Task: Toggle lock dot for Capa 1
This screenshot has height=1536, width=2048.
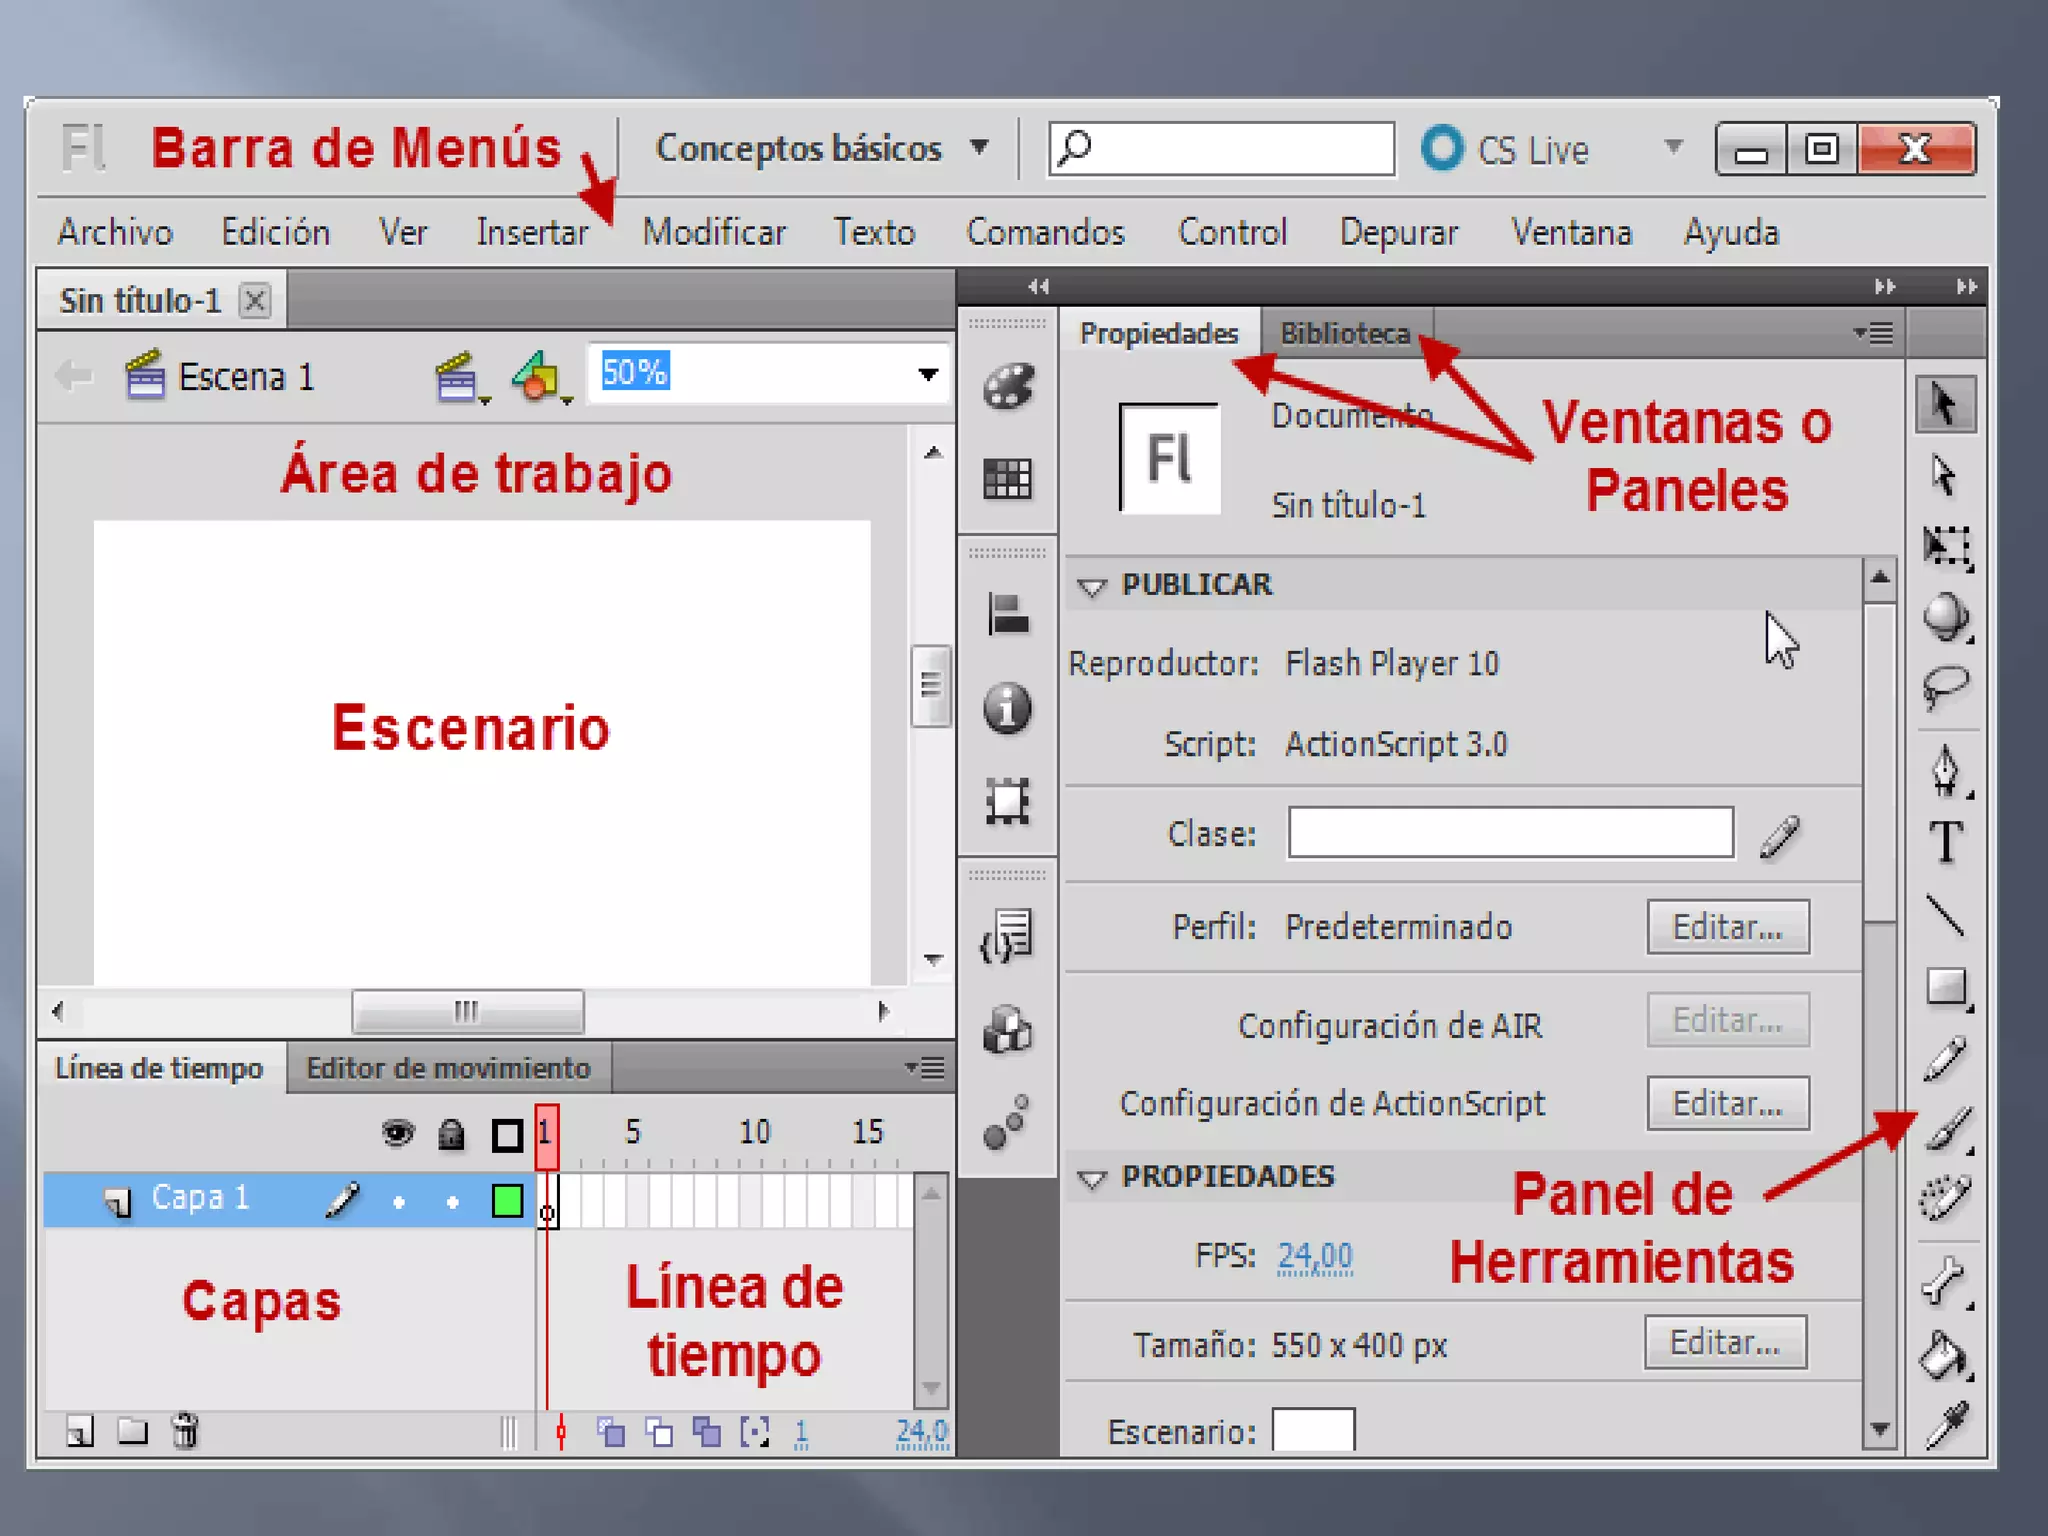Action: 452,1201
